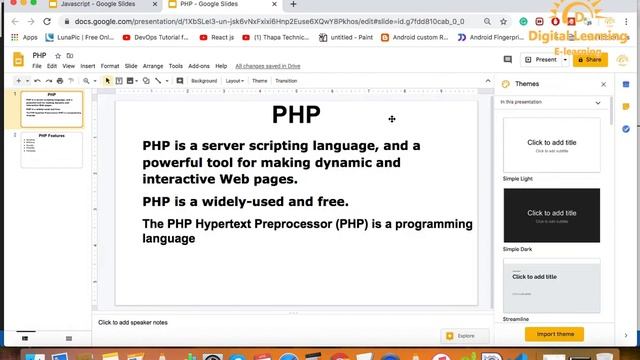This screenshot has width=640, height=360.
Task: Open the Explore button
Action: (x=465, y=336)
